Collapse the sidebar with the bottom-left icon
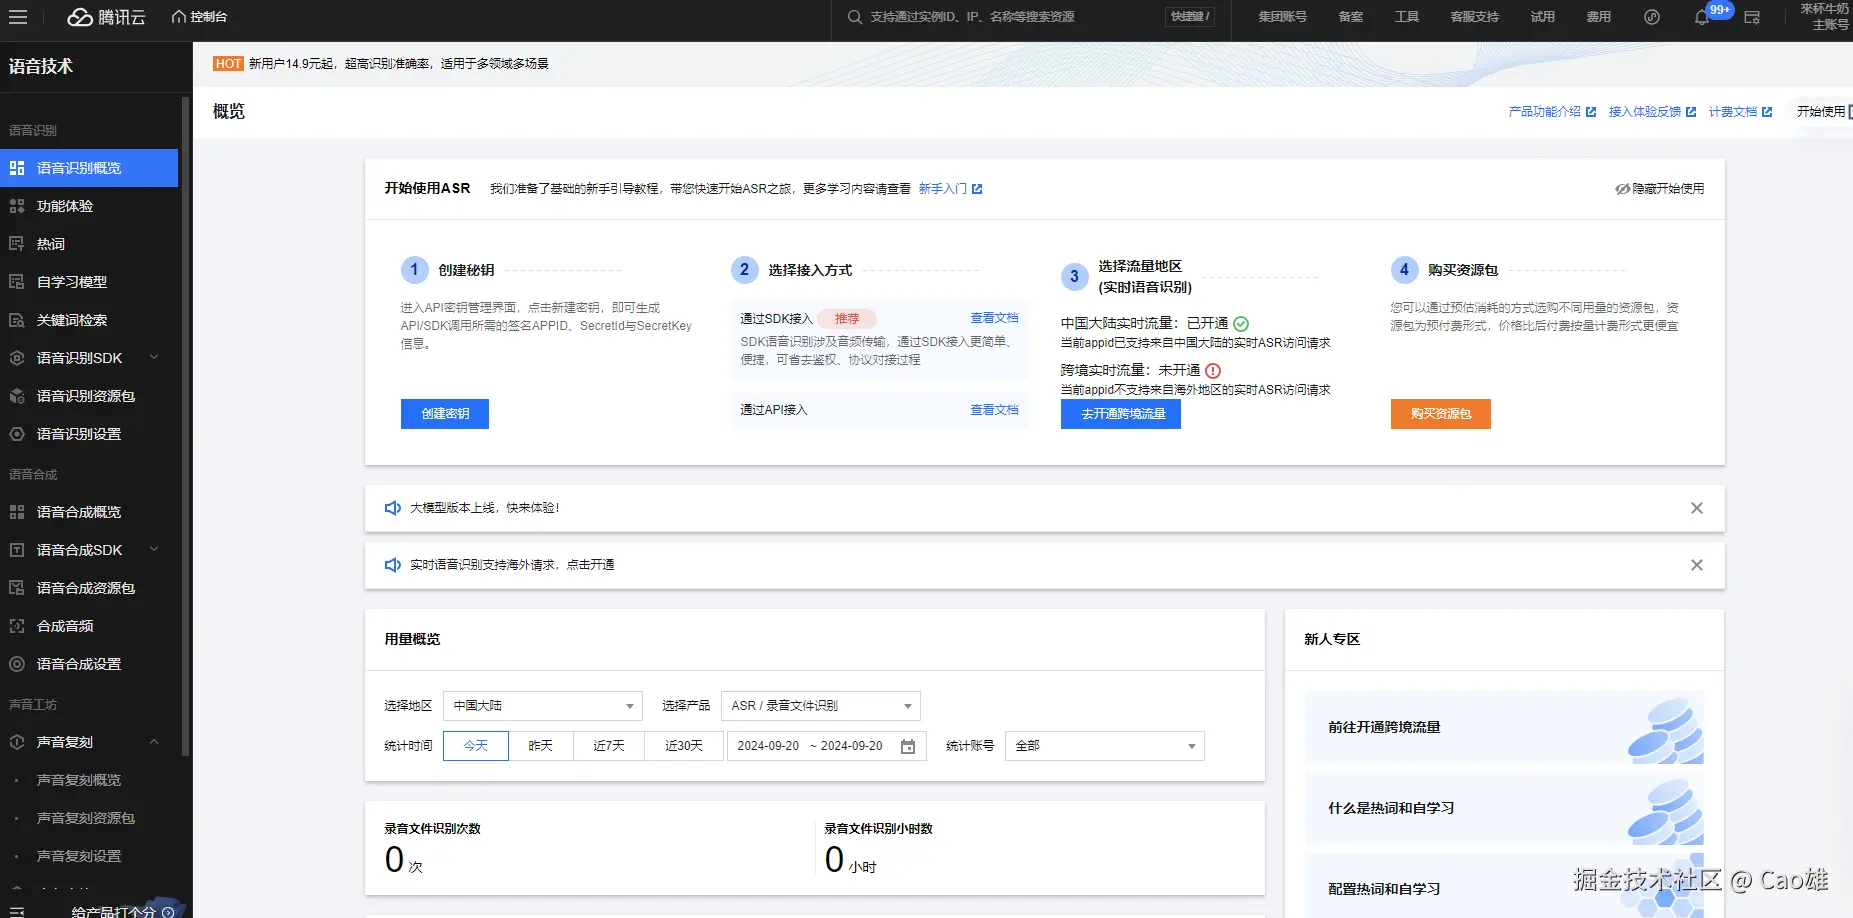The height and width of the screenshot is (918, 1853). [x=17, y=912]
